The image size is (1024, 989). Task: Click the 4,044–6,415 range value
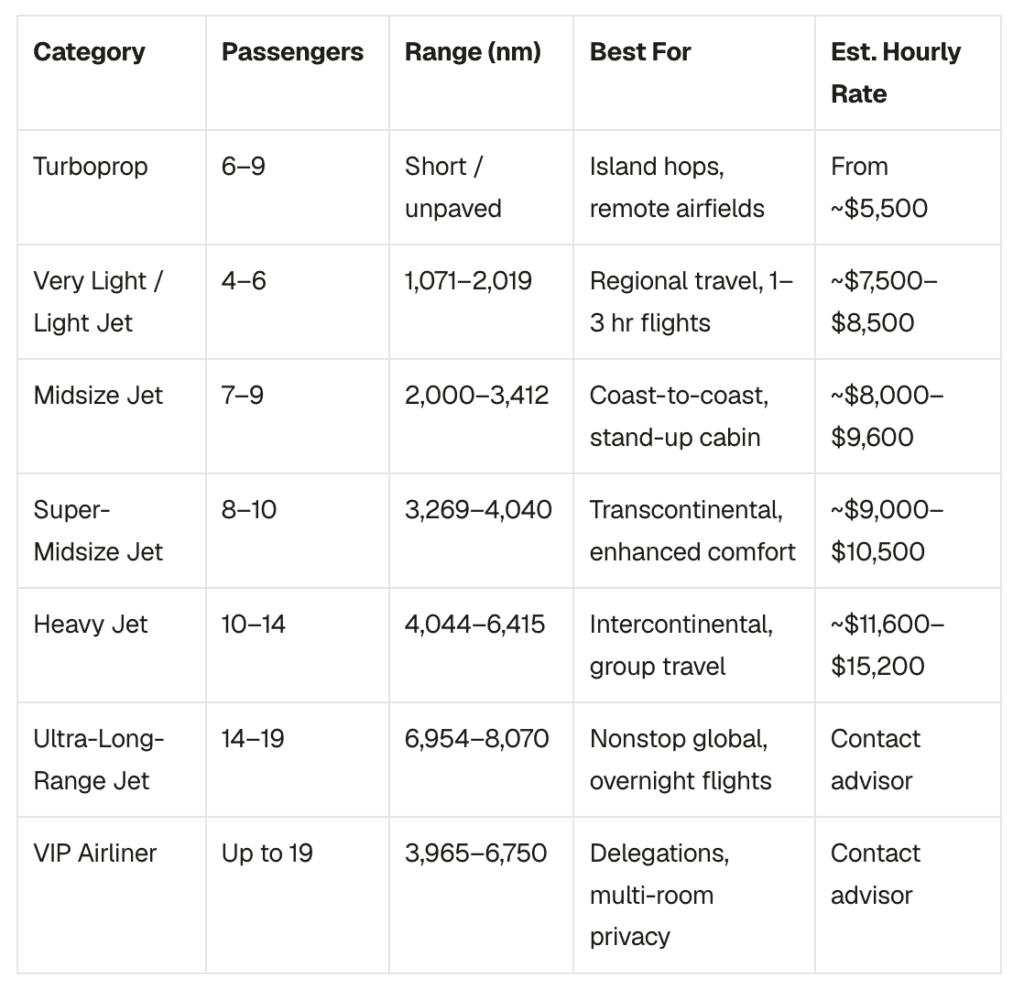pos(475,624)
